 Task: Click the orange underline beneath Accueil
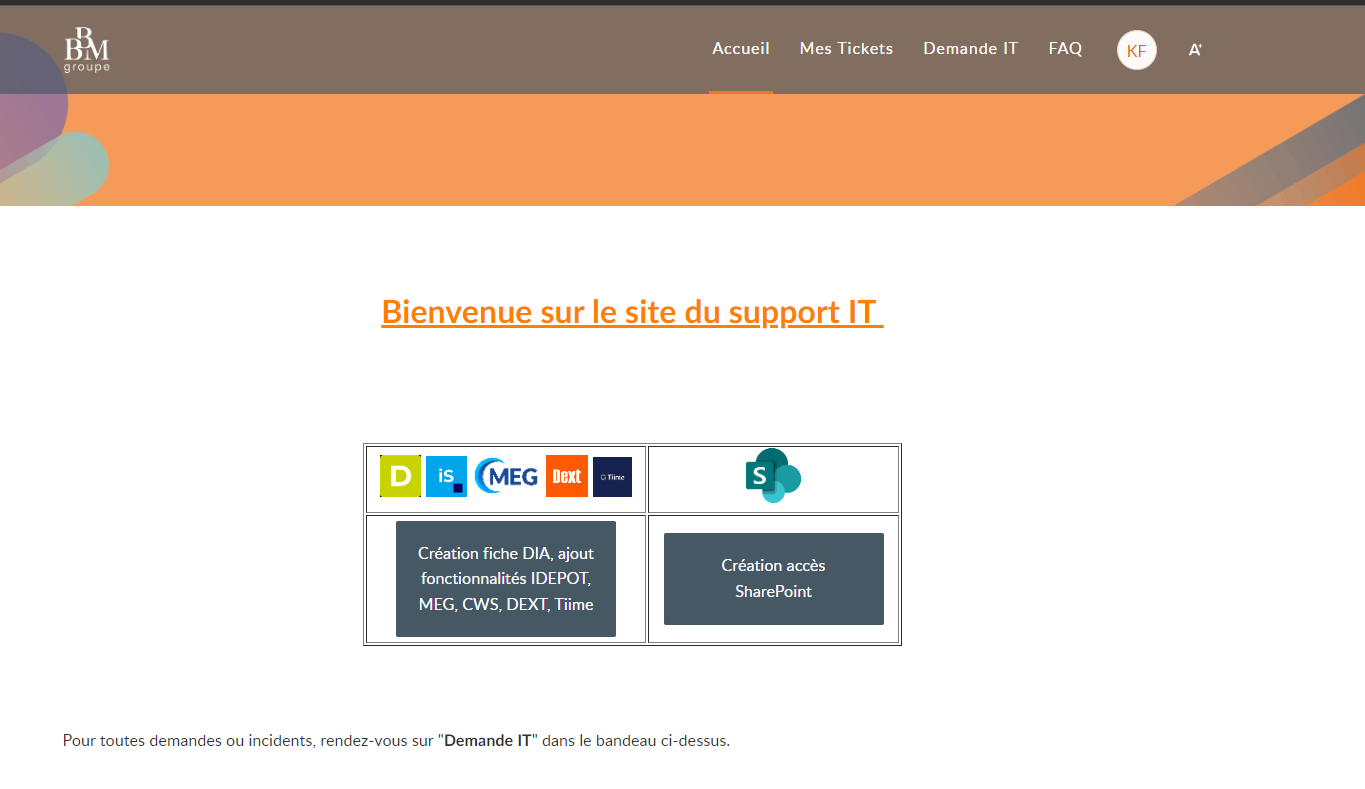[740, 92]
